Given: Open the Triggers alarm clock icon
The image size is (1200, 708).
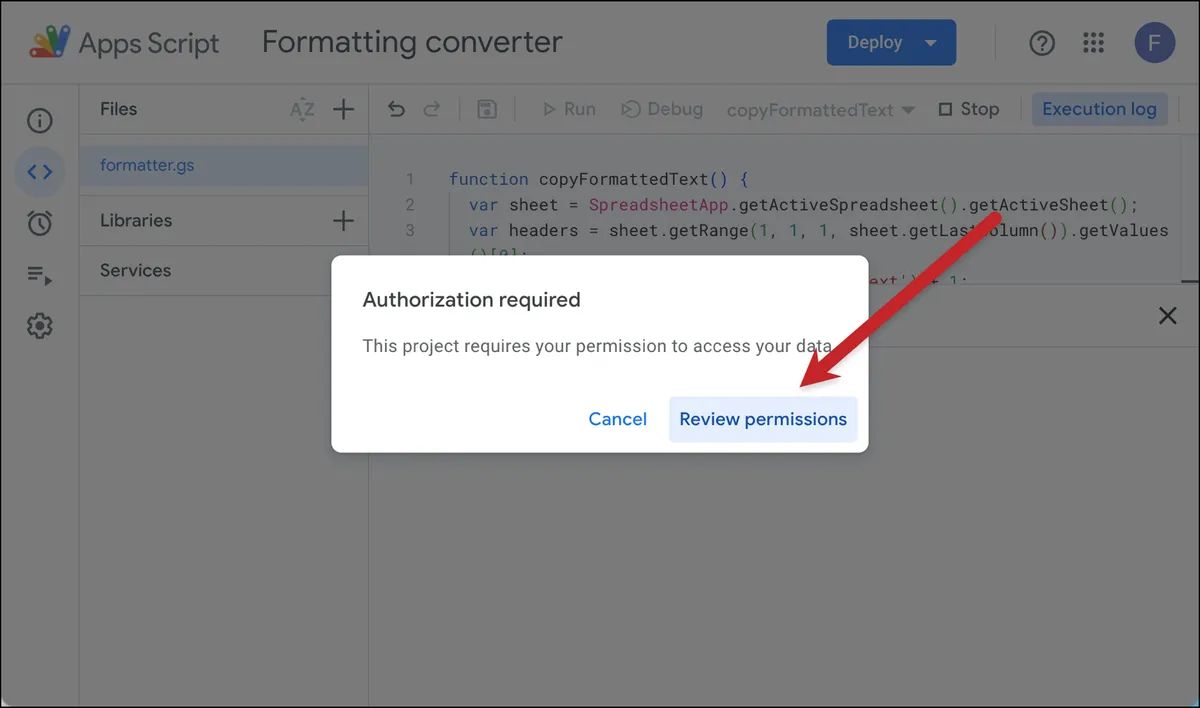Looking at the screenshot, I should 39,223.
